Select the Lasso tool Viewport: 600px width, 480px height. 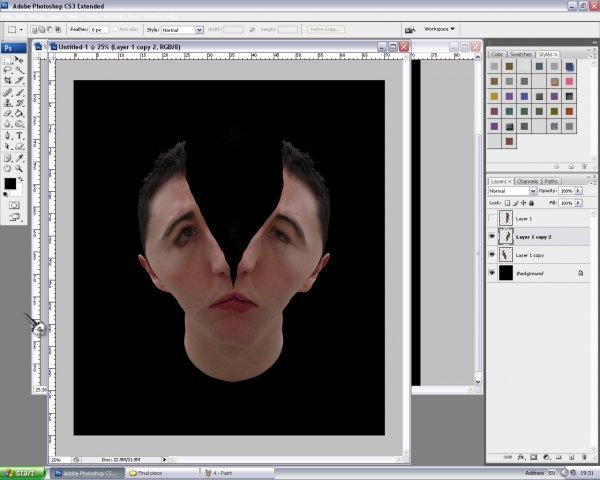pos(8,70)
